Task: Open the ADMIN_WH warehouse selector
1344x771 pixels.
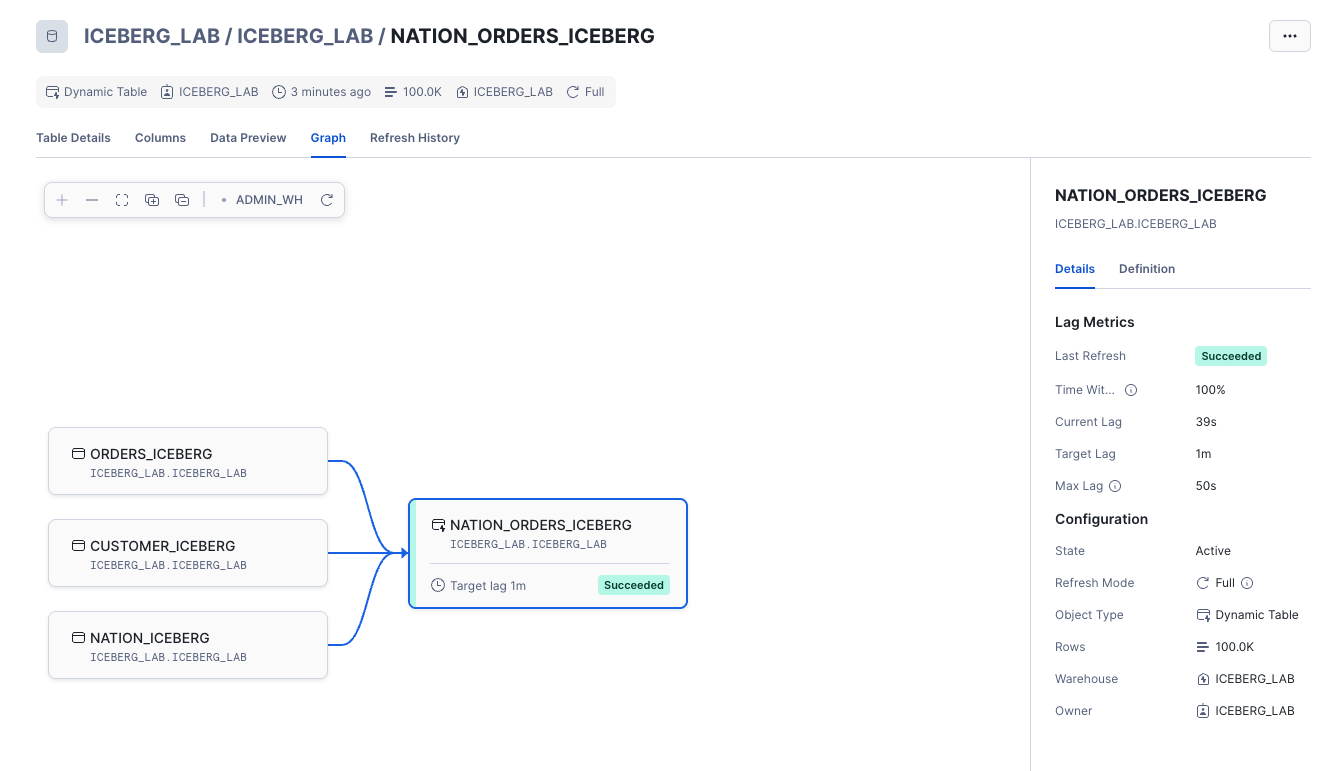Action: tap(262, 200)
